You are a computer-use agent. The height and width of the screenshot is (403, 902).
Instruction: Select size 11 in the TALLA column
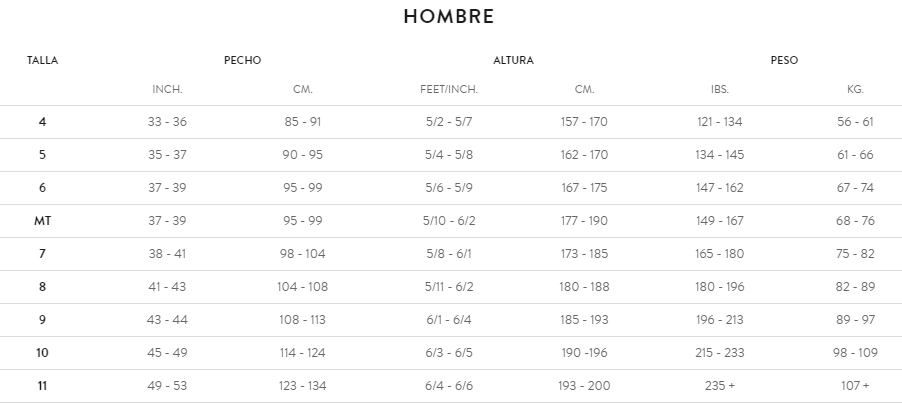point(42,386)
